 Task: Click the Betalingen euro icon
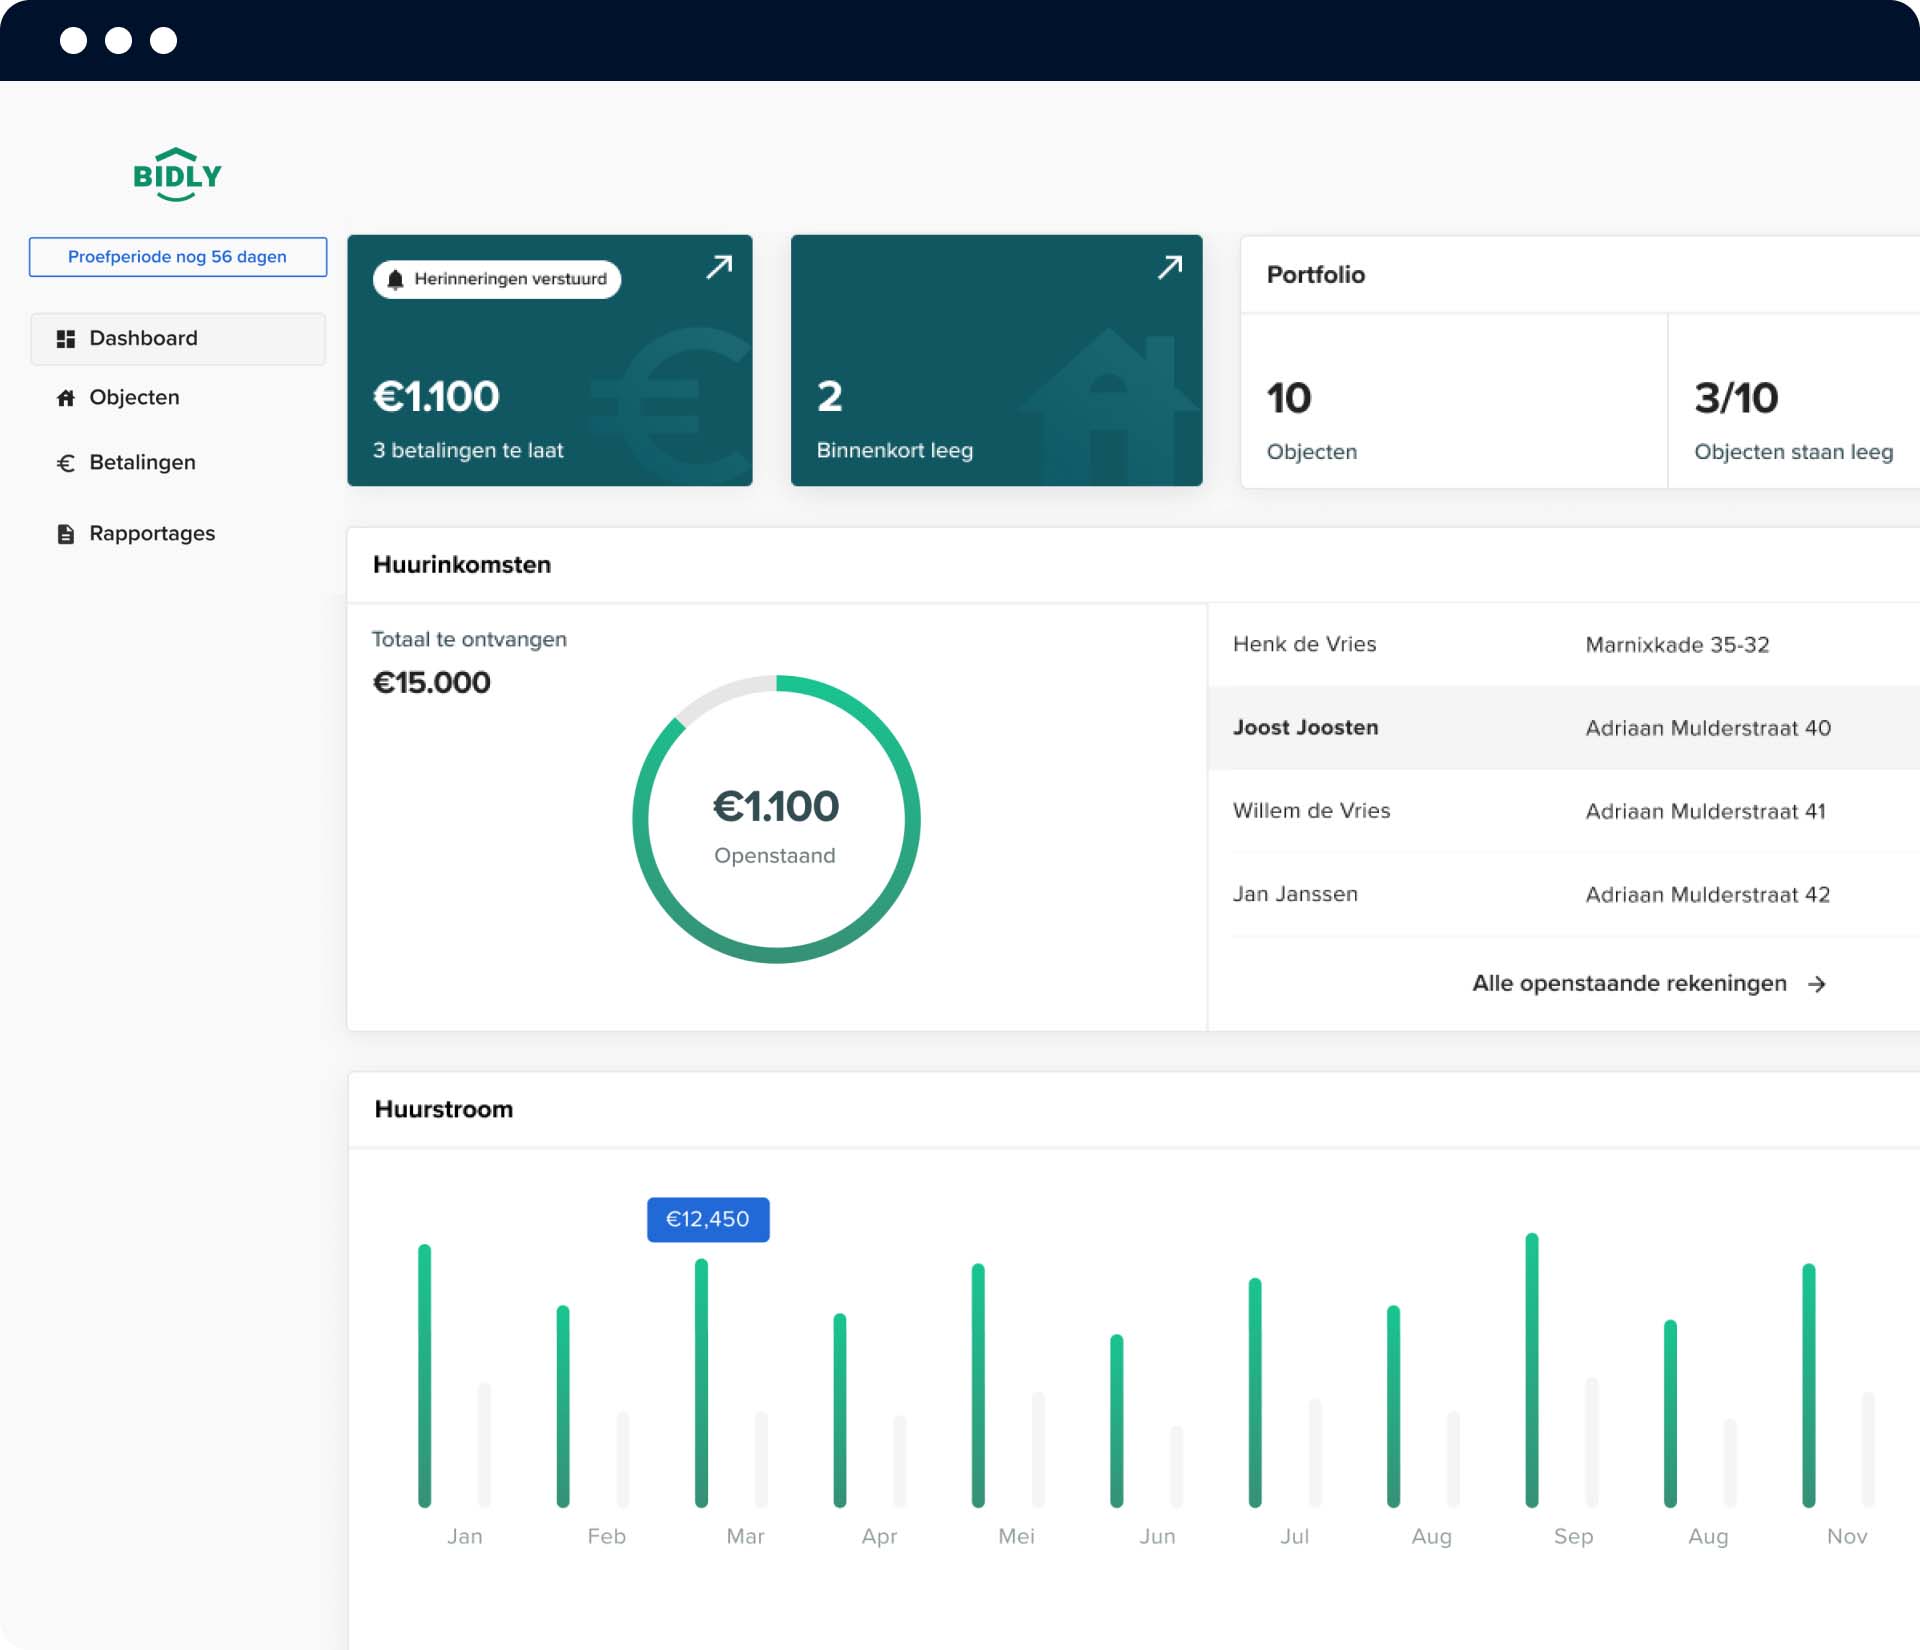click(x=66, y=463)
